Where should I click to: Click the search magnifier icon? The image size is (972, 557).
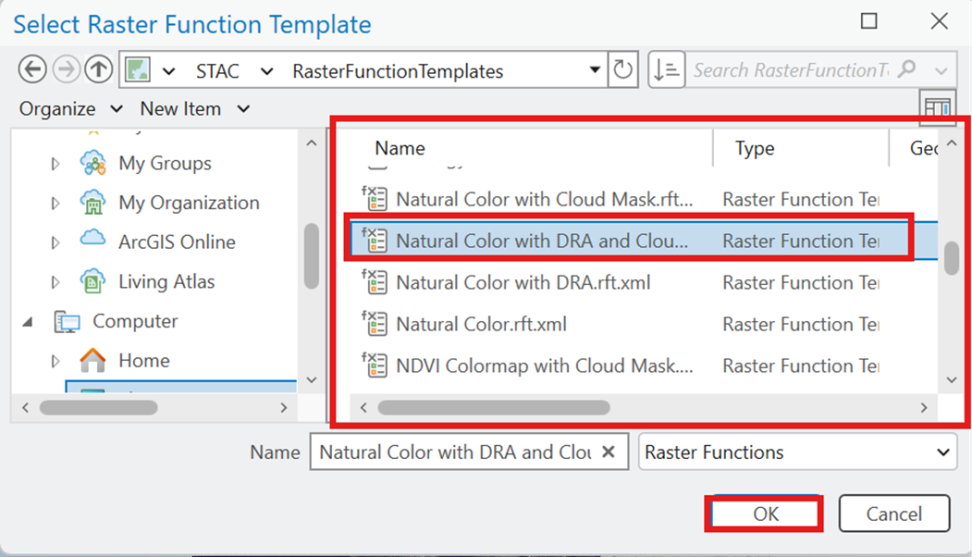click(907, 69)
